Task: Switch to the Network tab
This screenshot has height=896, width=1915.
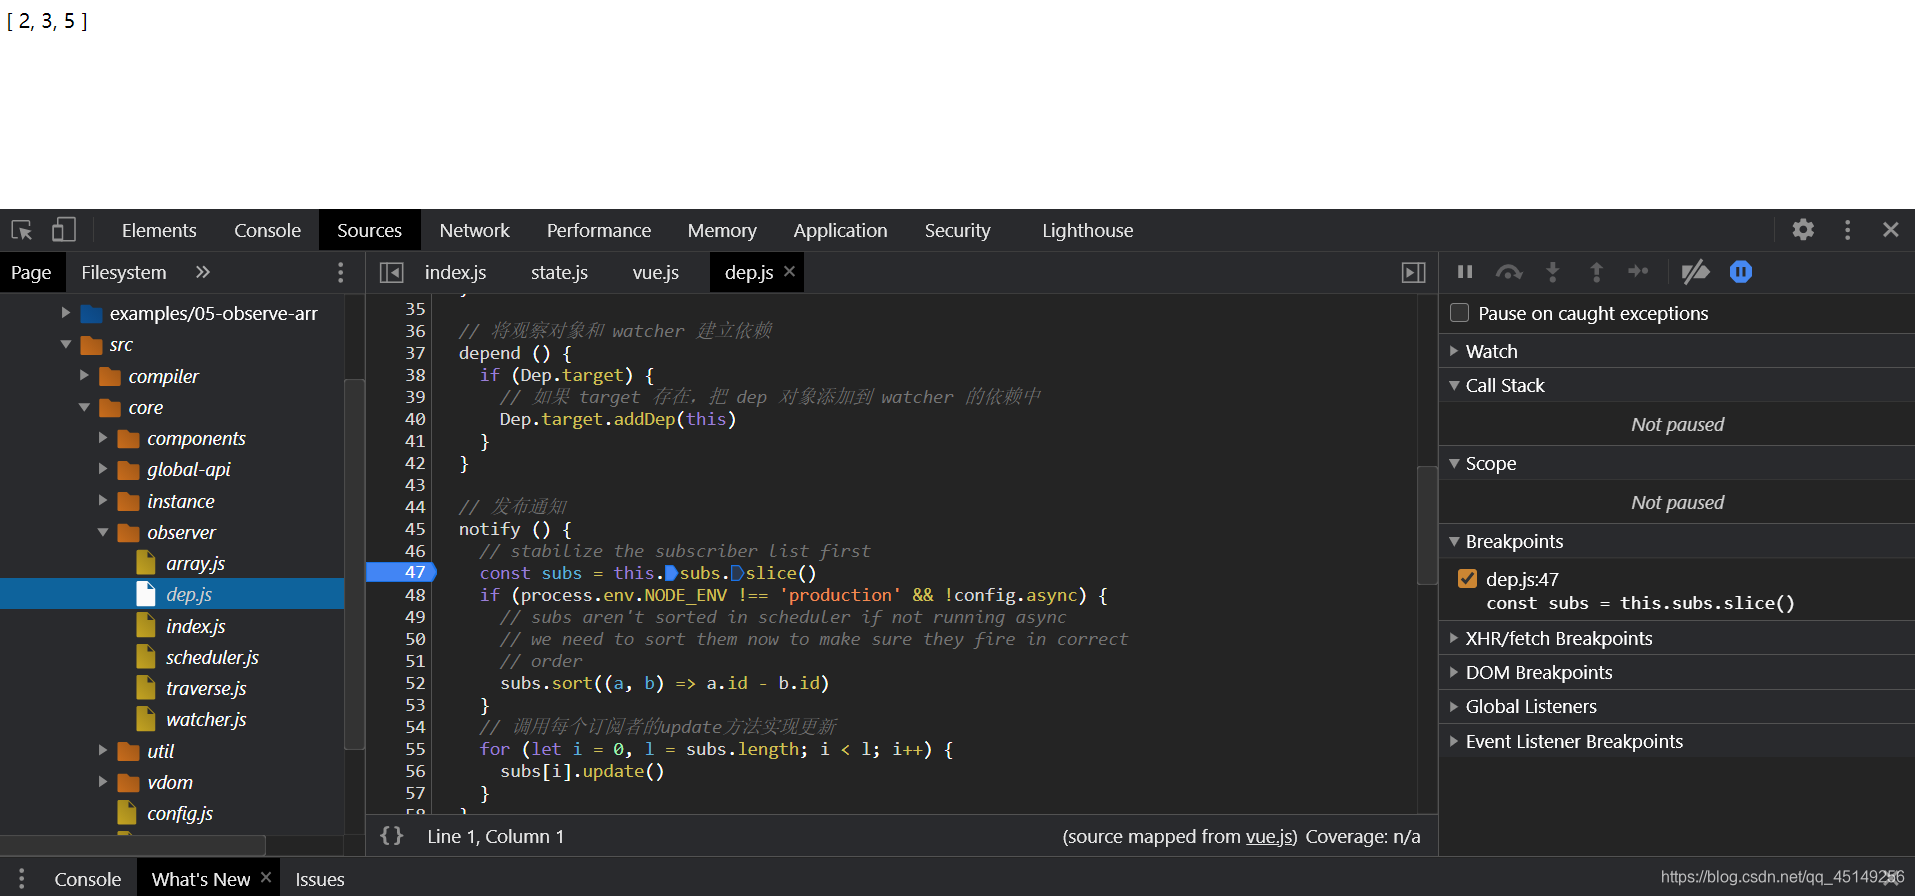Action: (x=474, y=230)
